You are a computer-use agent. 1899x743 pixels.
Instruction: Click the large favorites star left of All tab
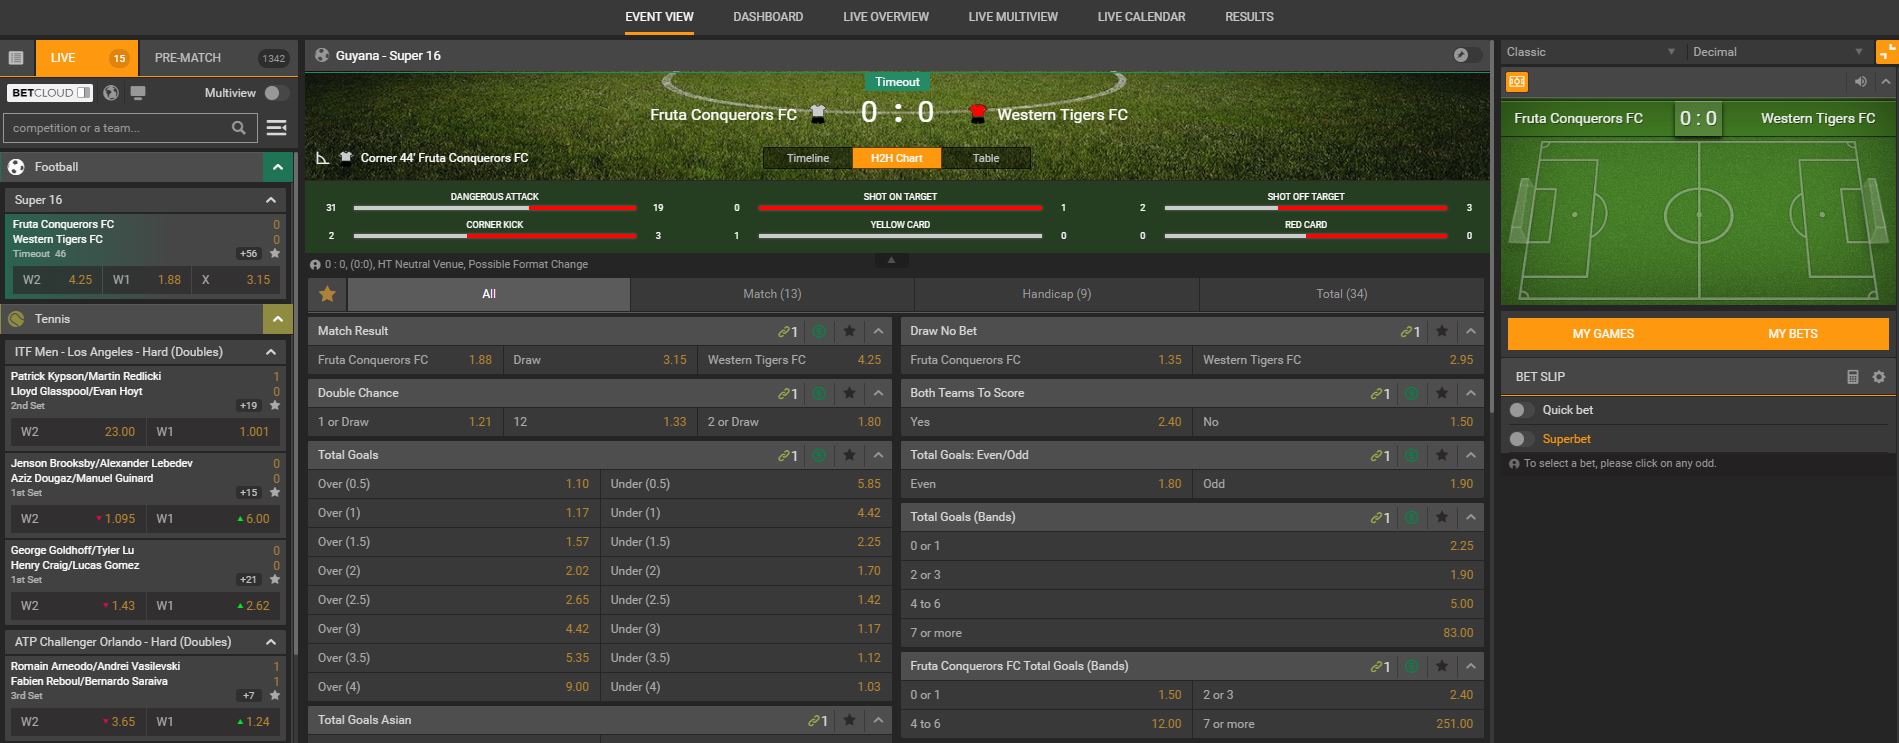point(327,294)
